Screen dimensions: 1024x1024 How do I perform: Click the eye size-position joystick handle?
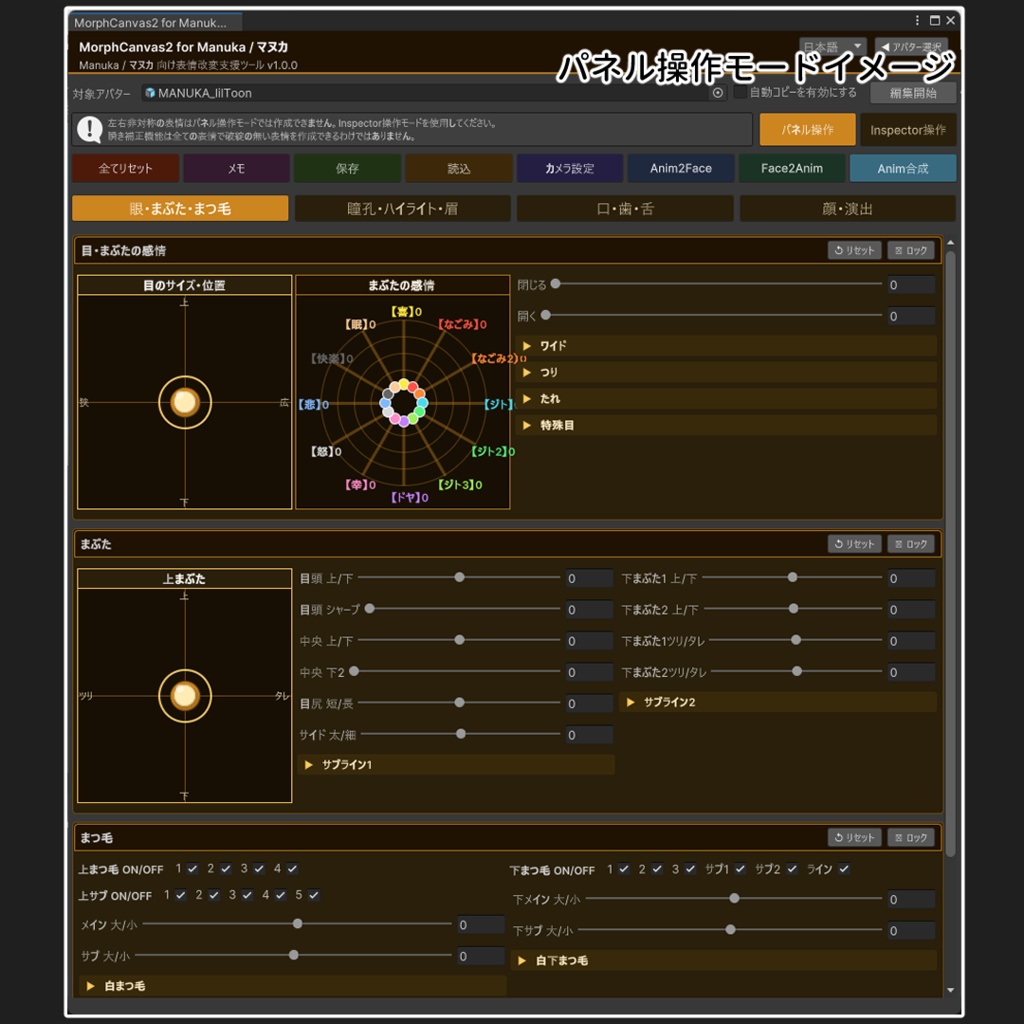(x=185, y=402)
